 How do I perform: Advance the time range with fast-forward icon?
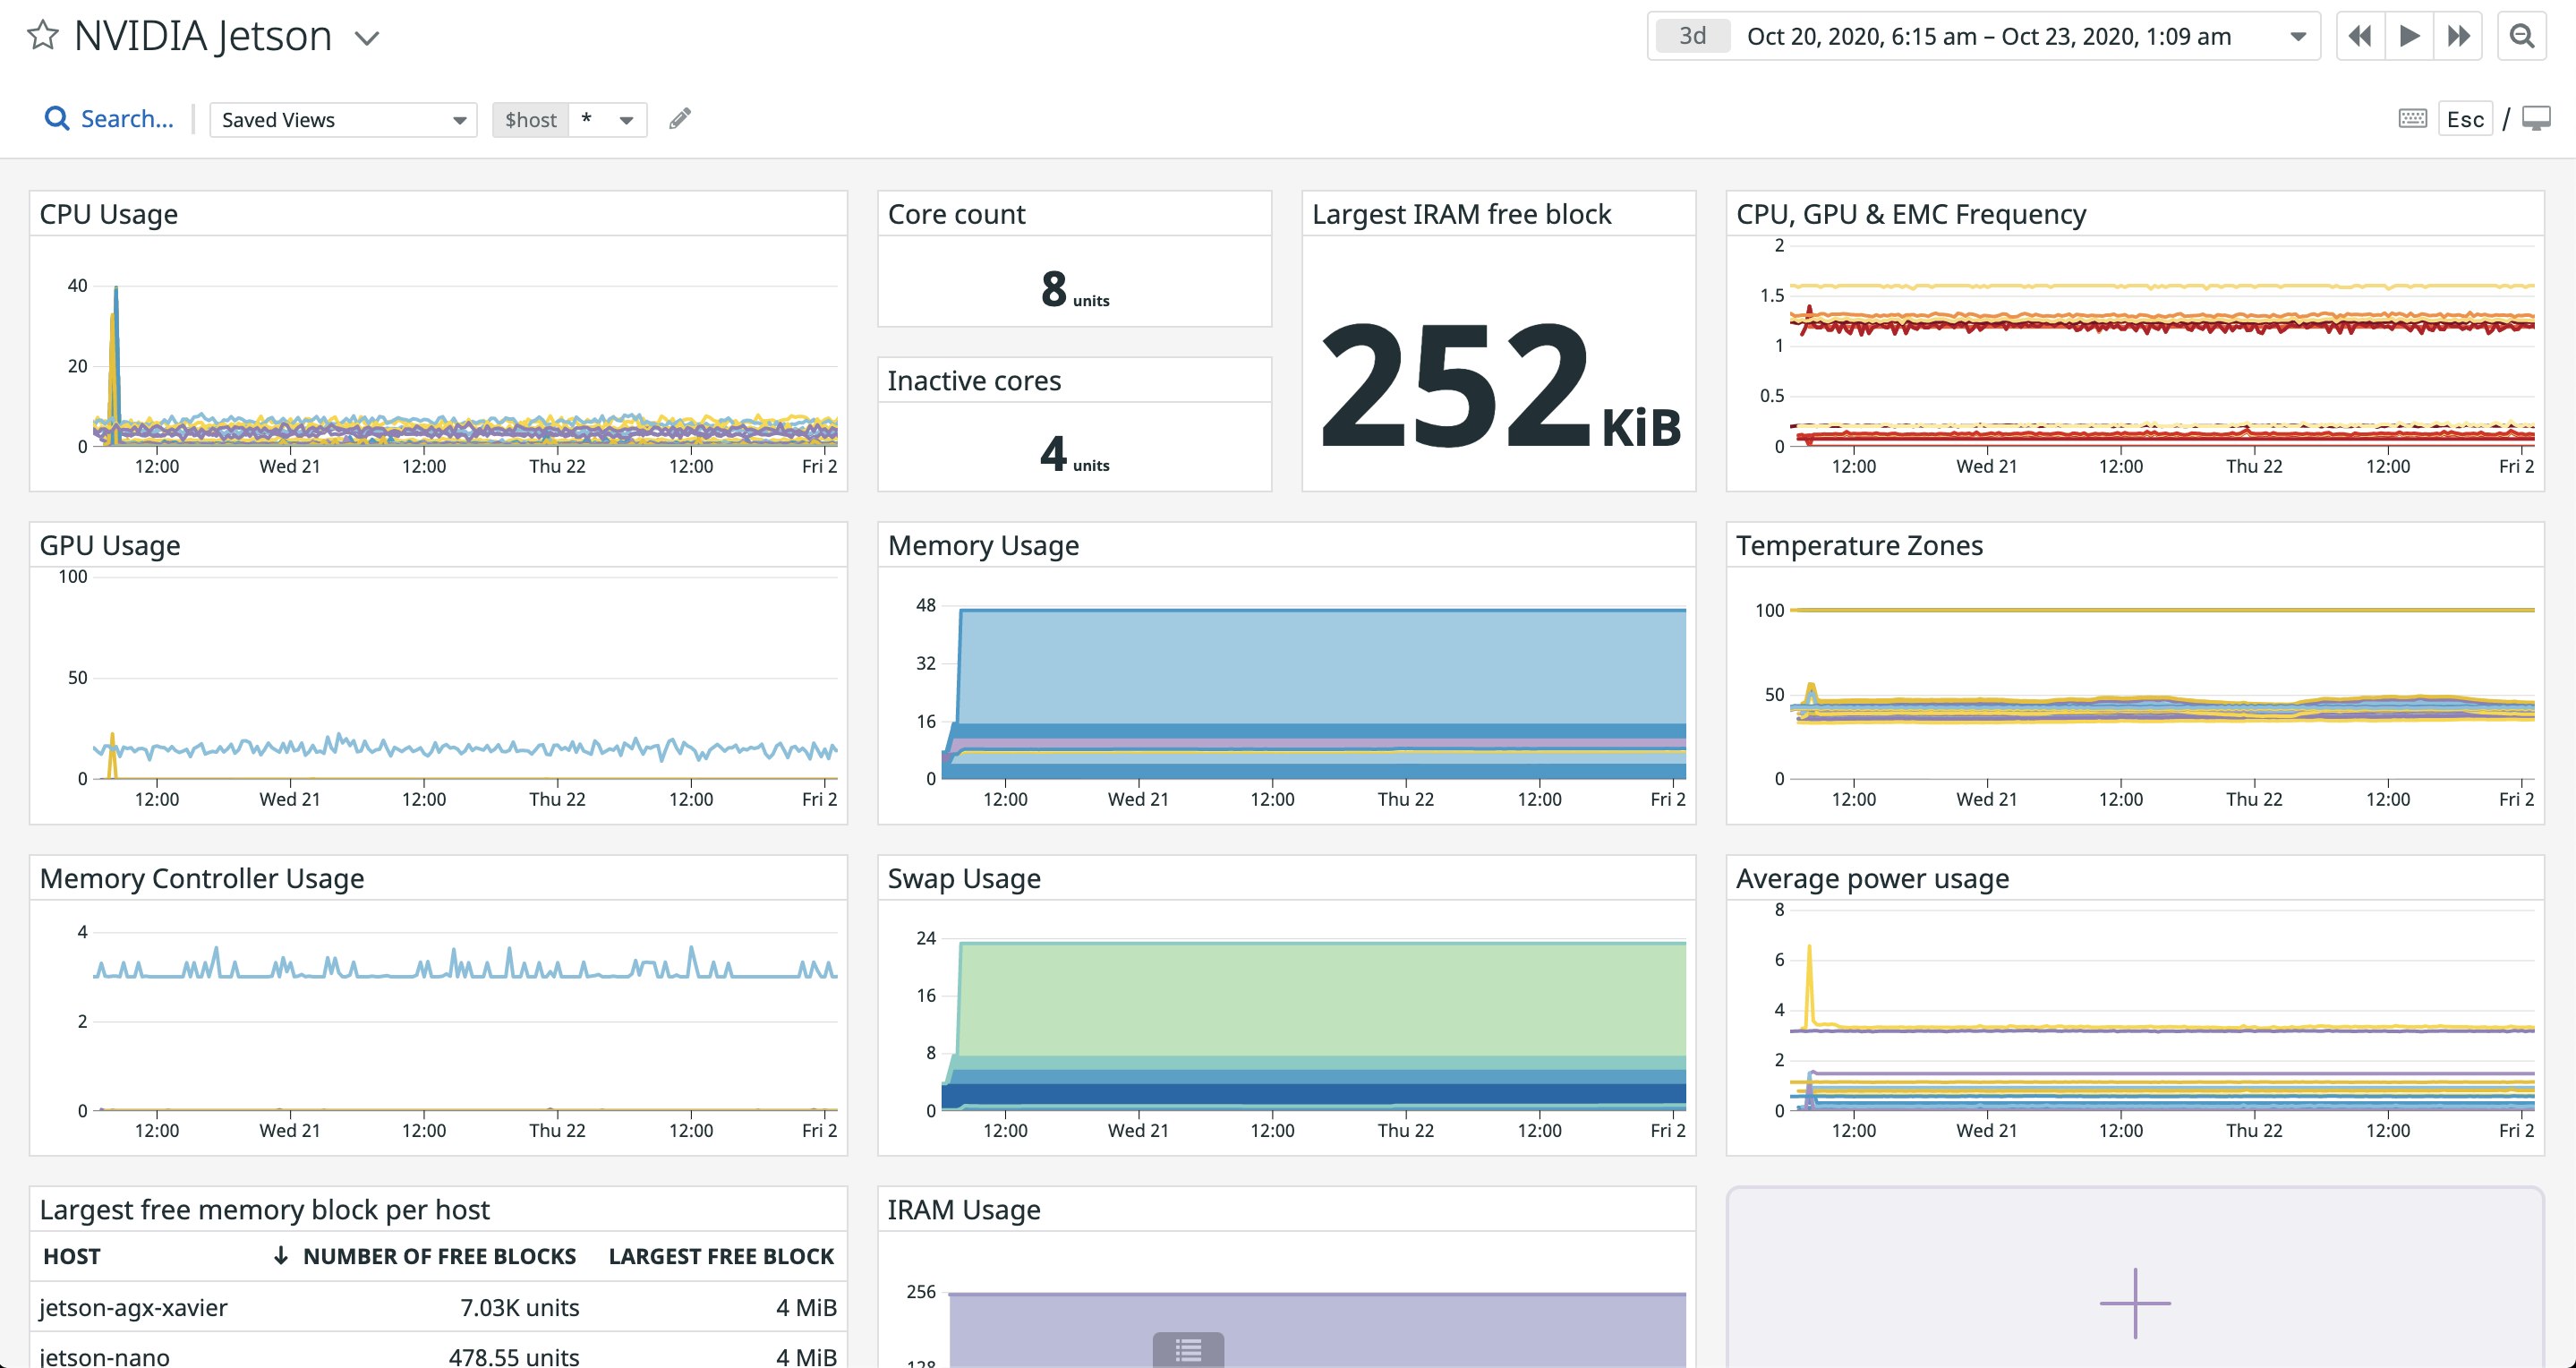[x=2458, y=35]
